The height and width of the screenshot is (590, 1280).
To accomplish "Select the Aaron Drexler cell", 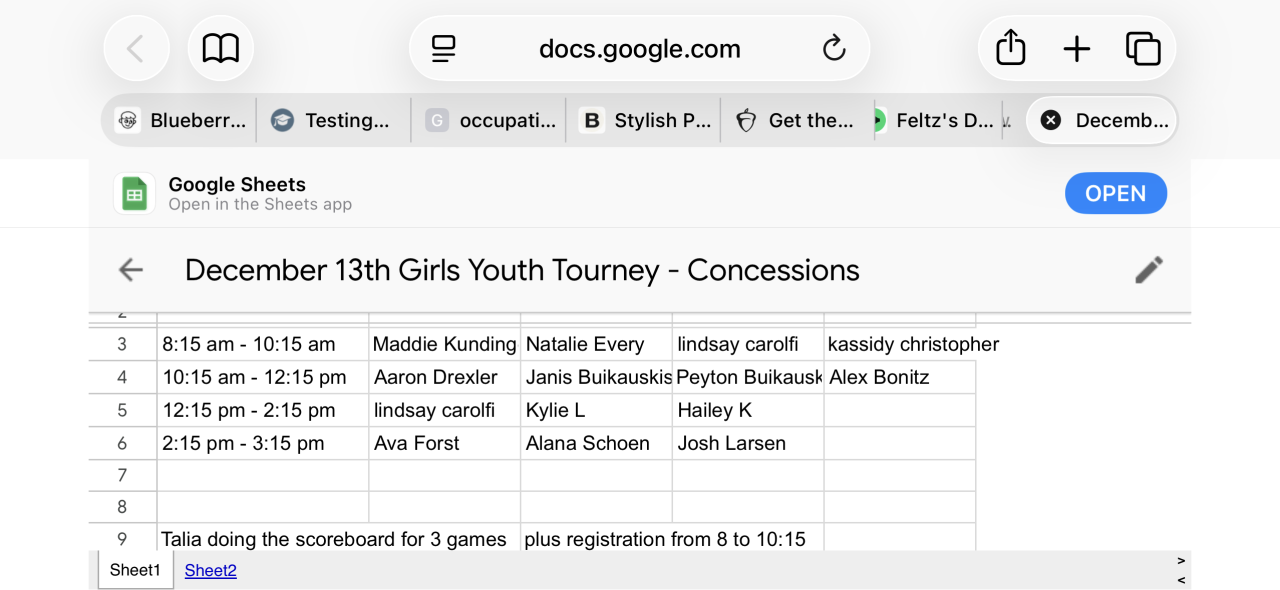I will click(x=444, y=377).
